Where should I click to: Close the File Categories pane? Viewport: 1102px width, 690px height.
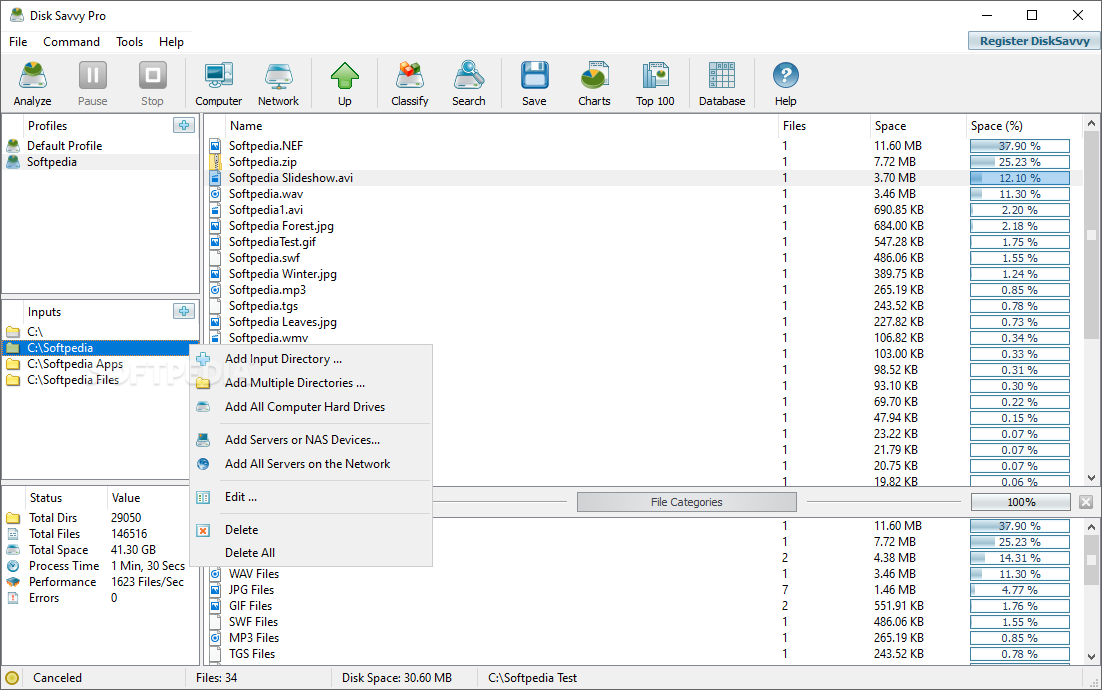click(x=1086, y=502)
